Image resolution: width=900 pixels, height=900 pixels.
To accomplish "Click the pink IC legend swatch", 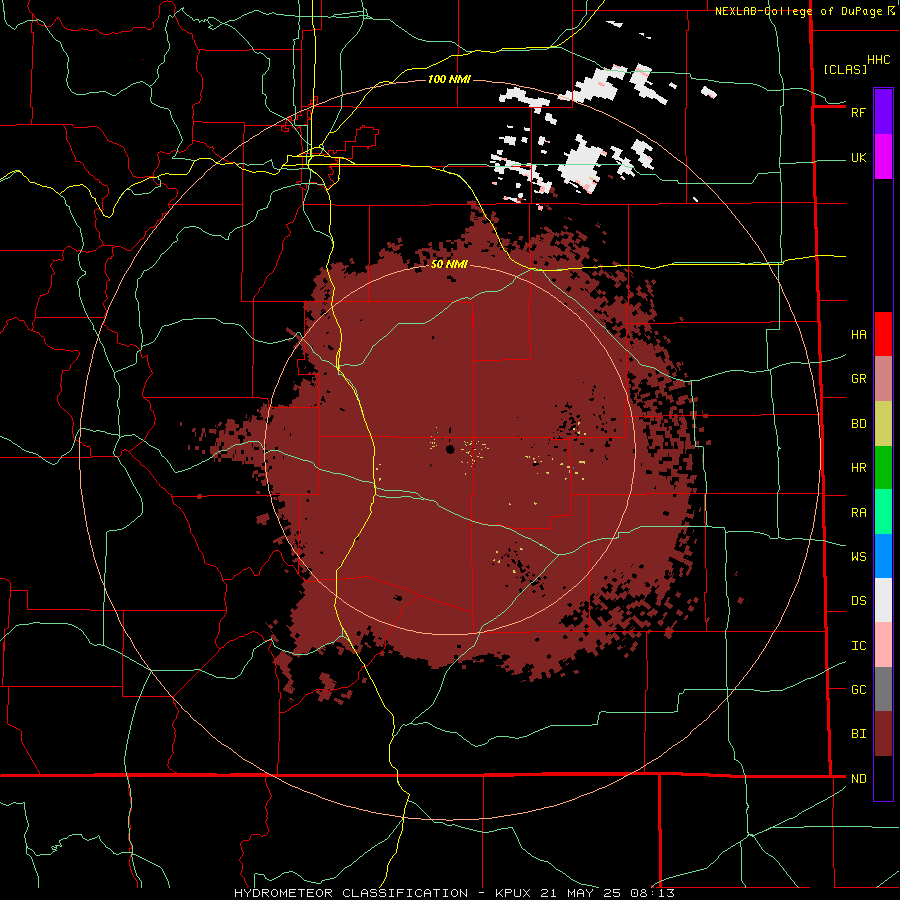I will [x=883, y=645].
